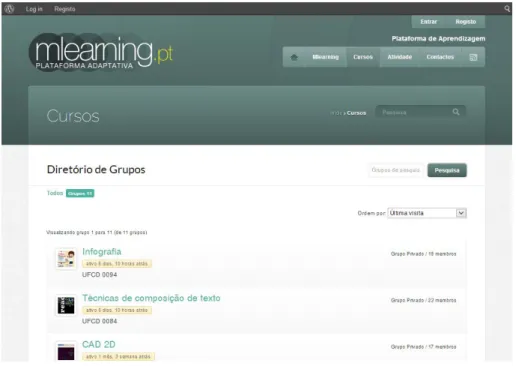Click the Técnicas de composição activity time badge
This screenshot has height=366, width=516.
pyautogui.click(x=117, y=310)
